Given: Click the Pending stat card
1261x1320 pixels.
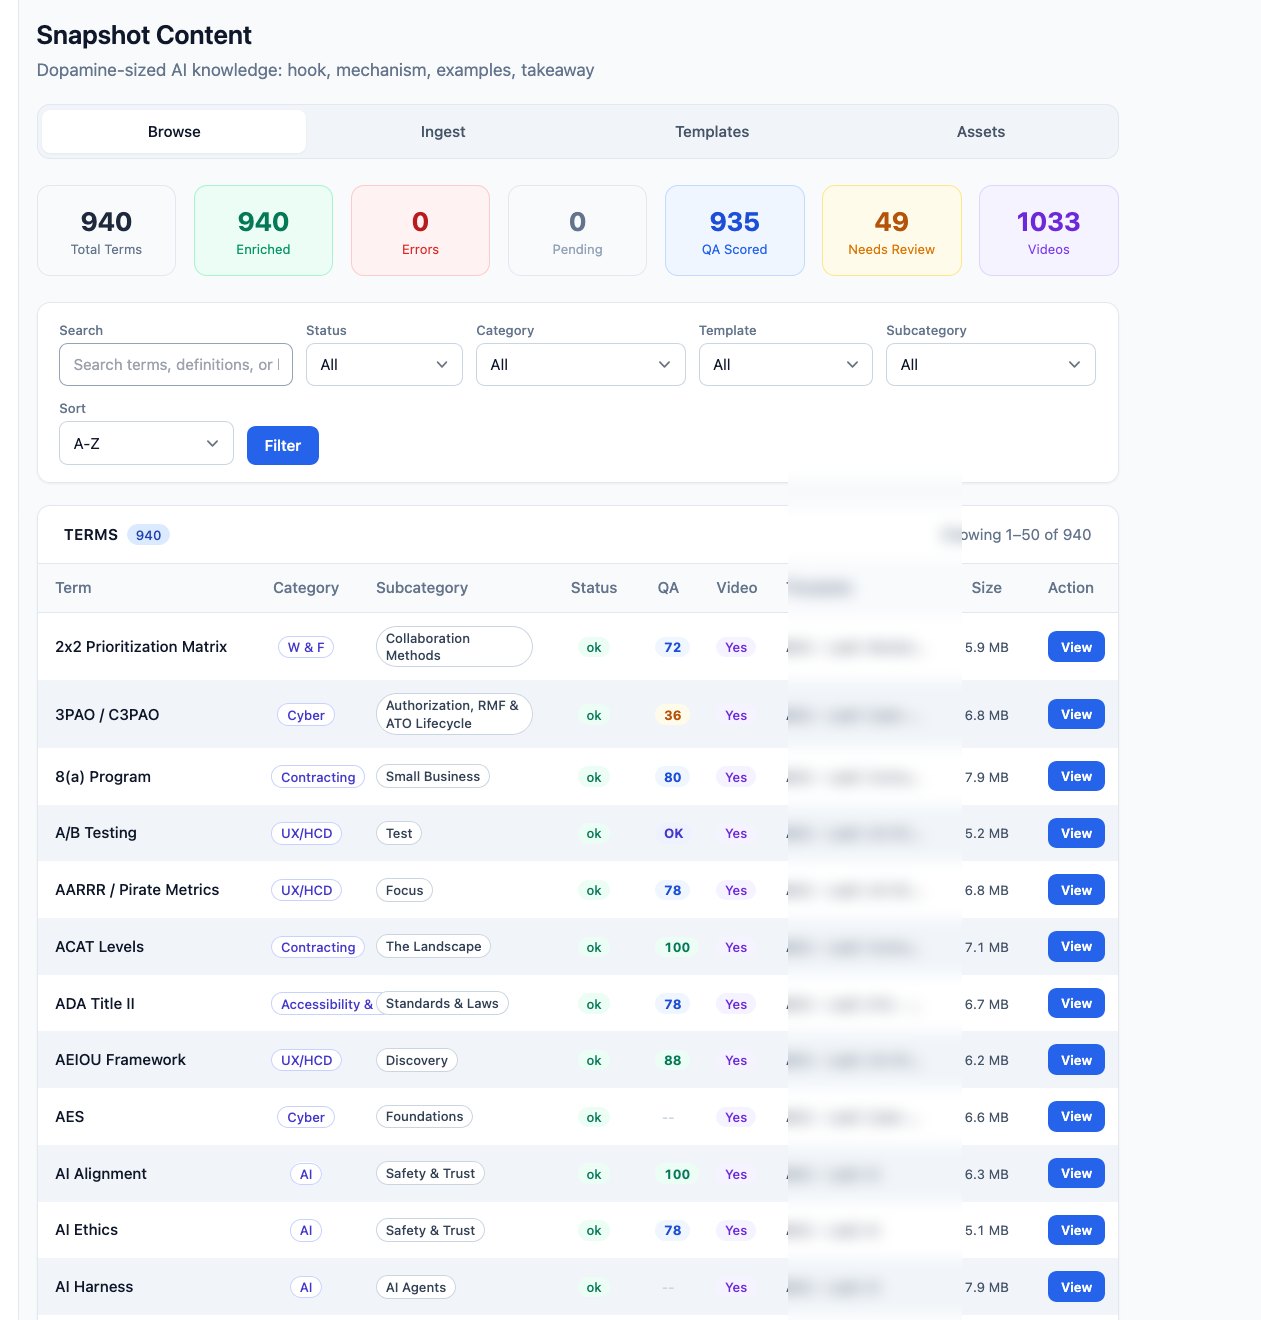Looking at the screenshot, I should (577, 231).
